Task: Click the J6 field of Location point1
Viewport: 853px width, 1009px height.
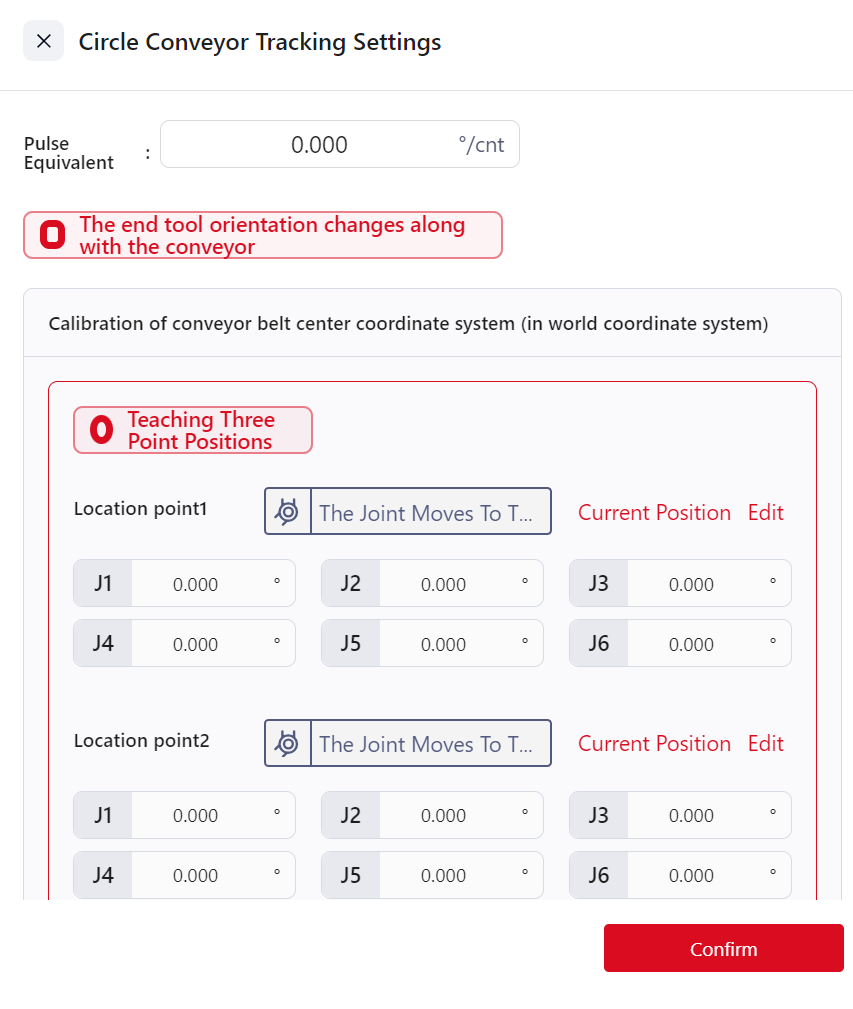Action: [x=692, y=644]
